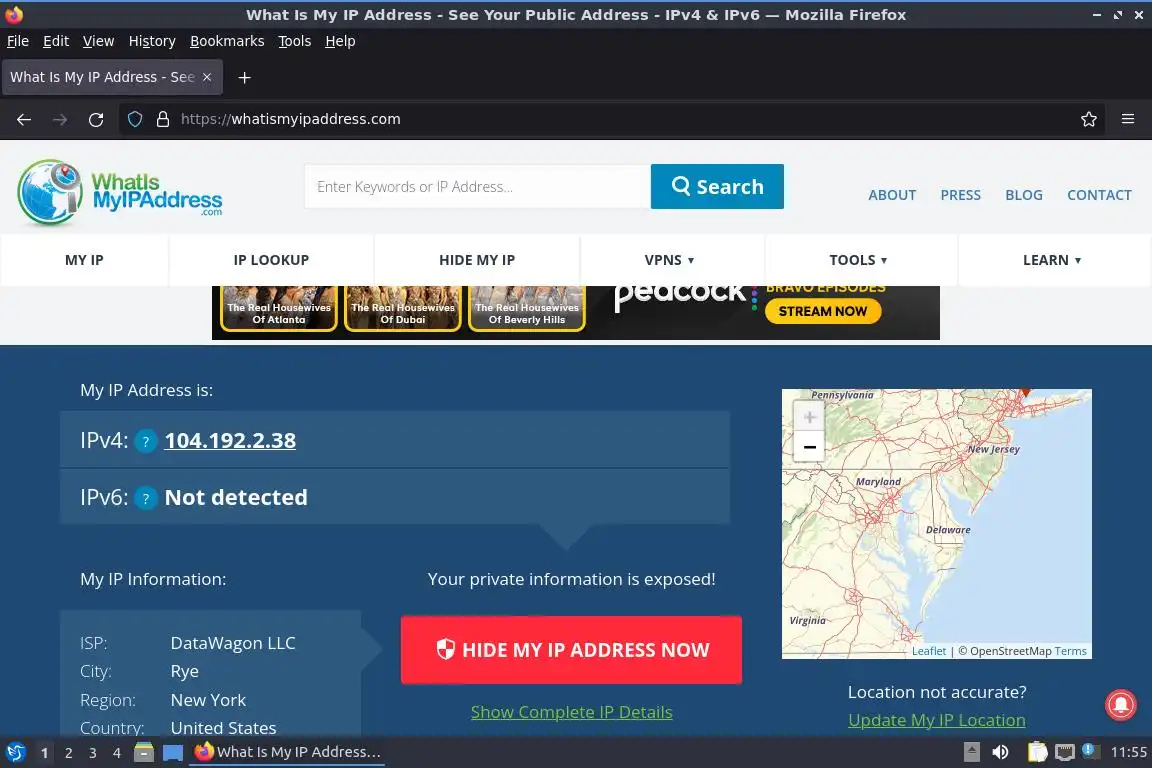Switch to workspace 4 in taskbar
The height and width of the screenshot is (768, 1152).
tap(116, 753)
